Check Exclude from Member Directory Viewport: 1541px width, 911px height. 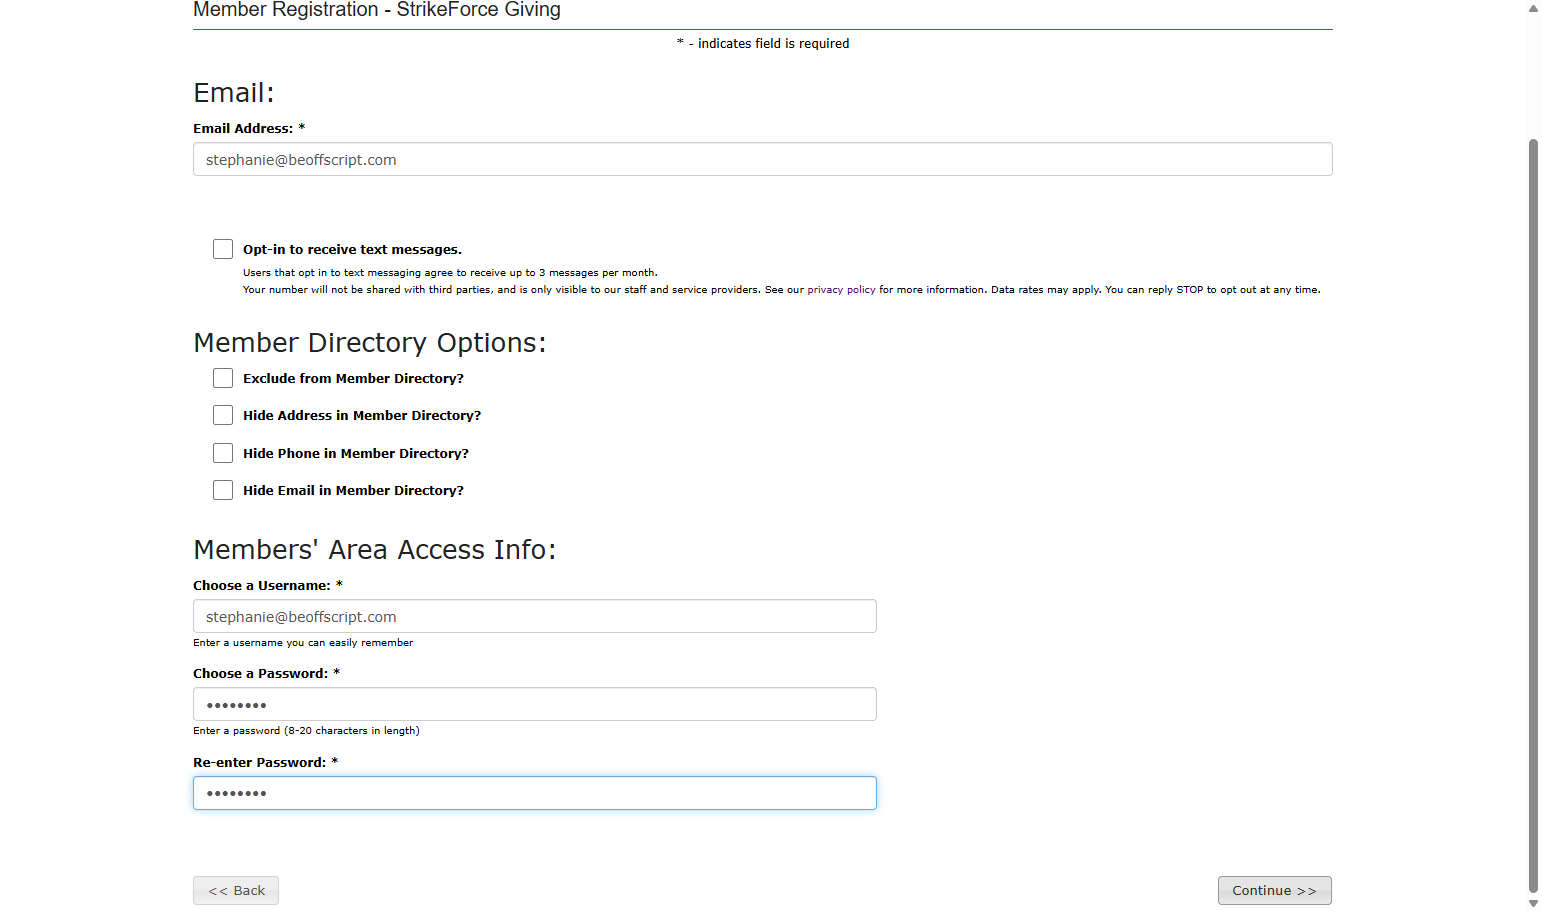click(223, 378)
